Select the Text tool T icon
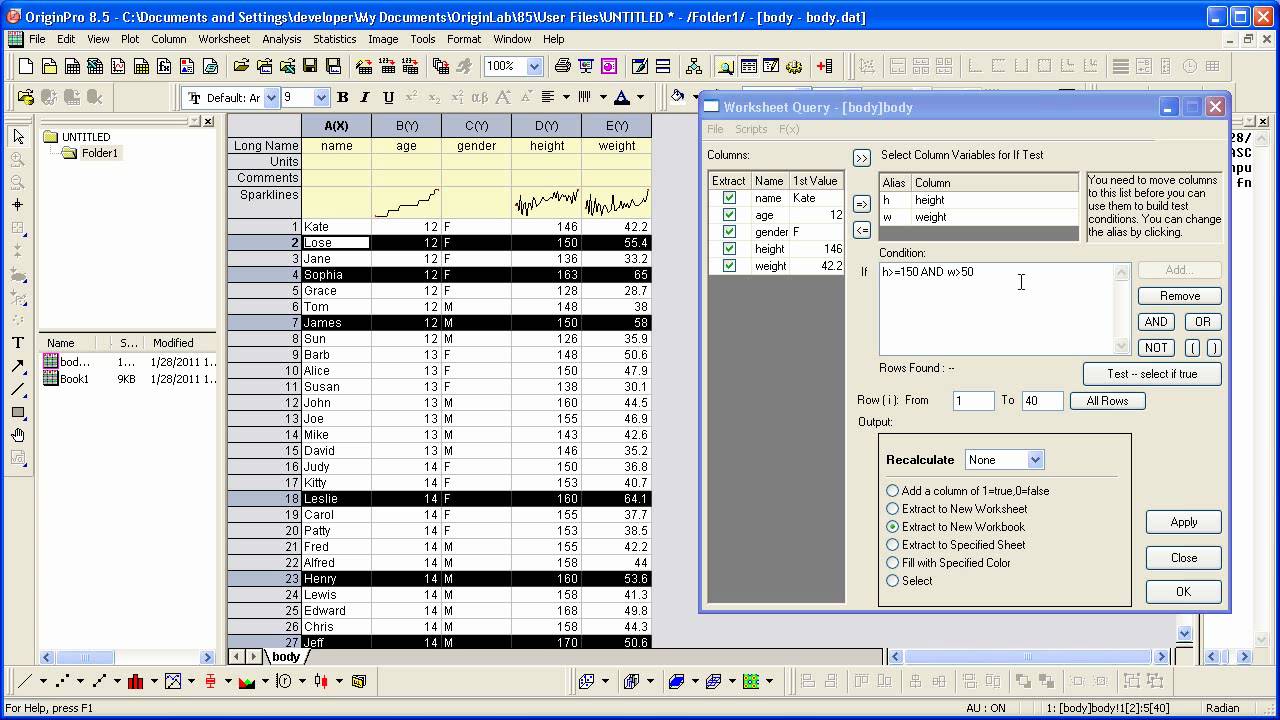 tap(18, 342)
